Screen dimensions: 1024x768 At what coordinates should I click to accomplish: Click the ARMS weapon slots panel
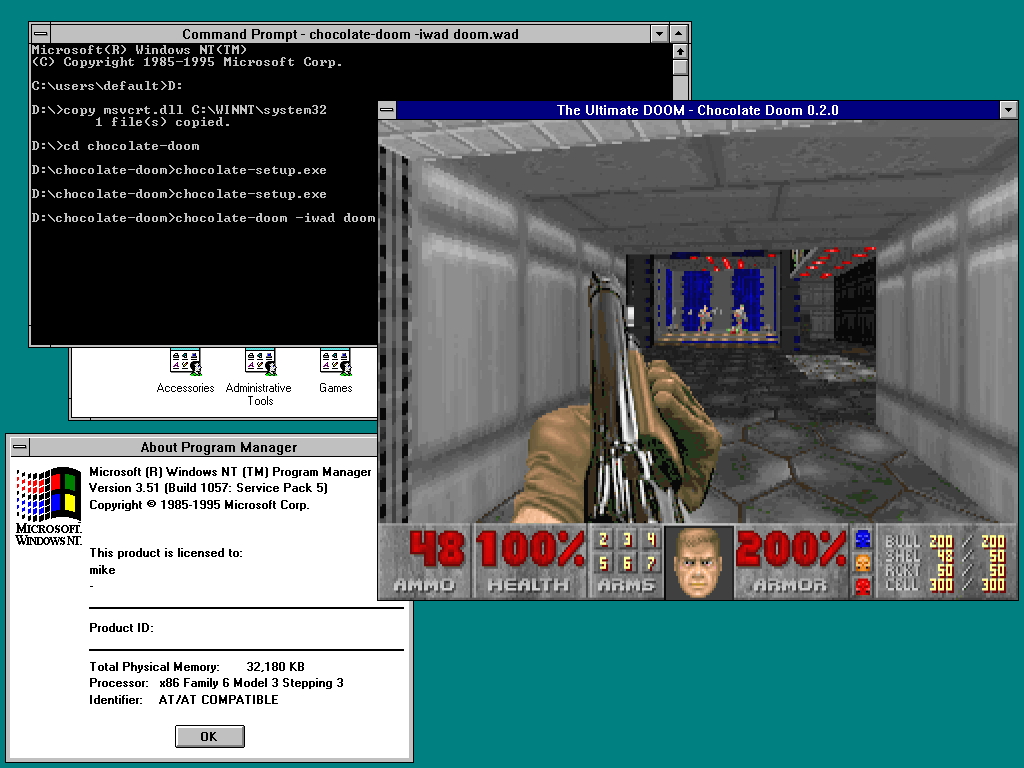pyautogui.click(x=626, y=562)
